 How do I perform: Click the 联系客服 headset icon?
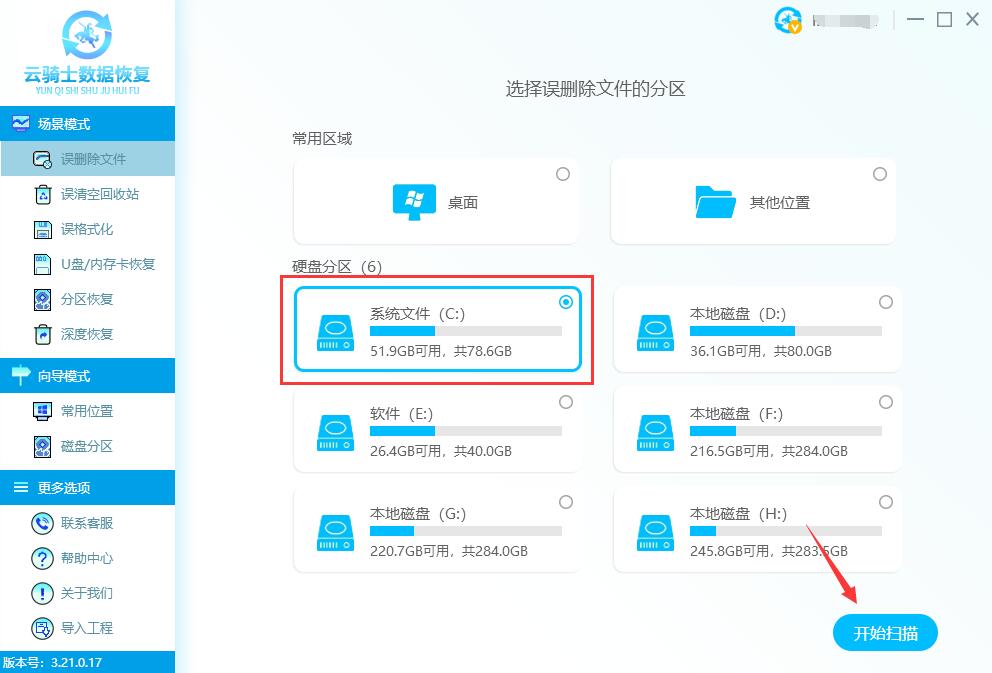coord(42,523)
